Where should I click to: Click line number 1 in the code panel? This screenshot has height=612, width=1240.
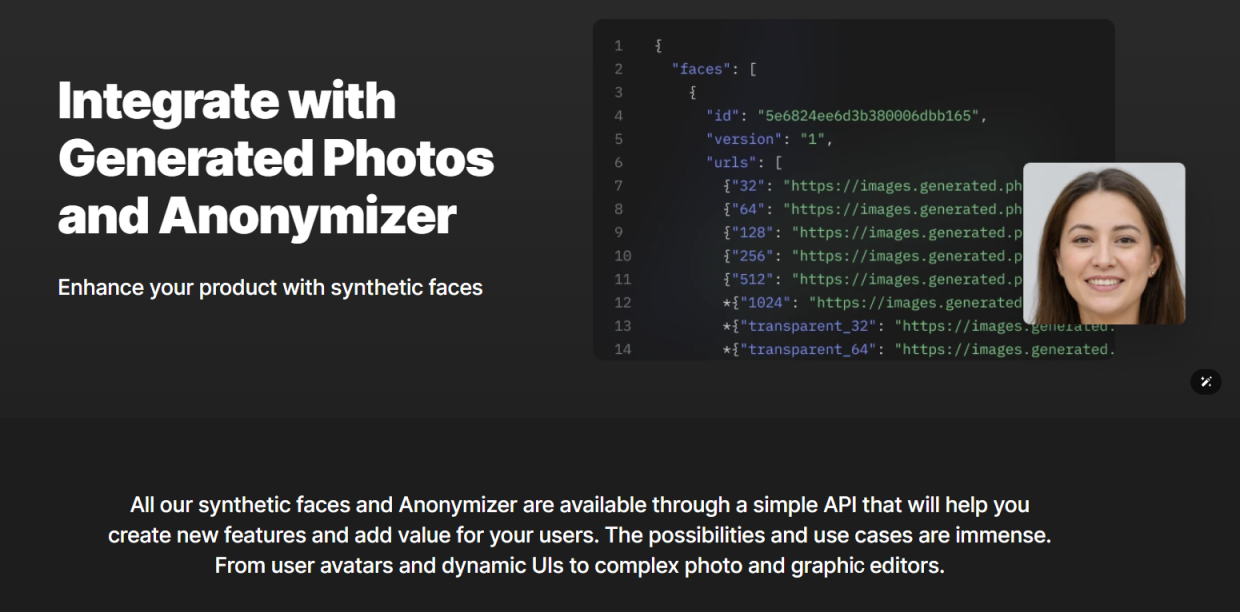618,46
